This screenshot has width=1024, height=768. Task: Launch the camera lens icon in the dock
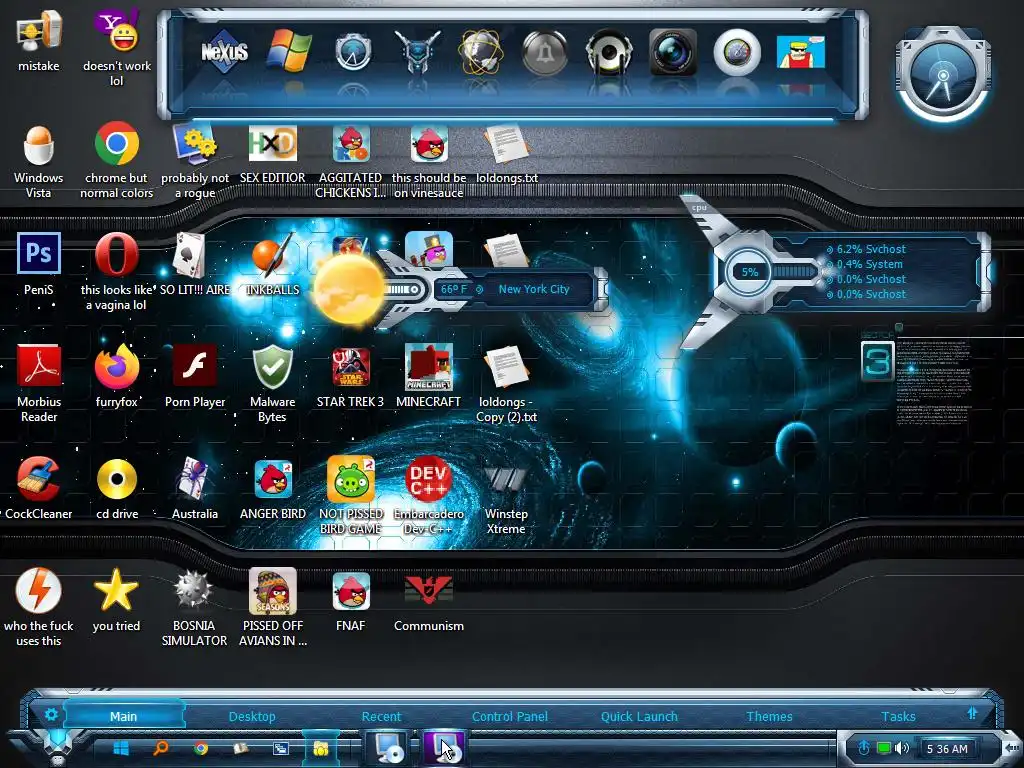[673, 52]
